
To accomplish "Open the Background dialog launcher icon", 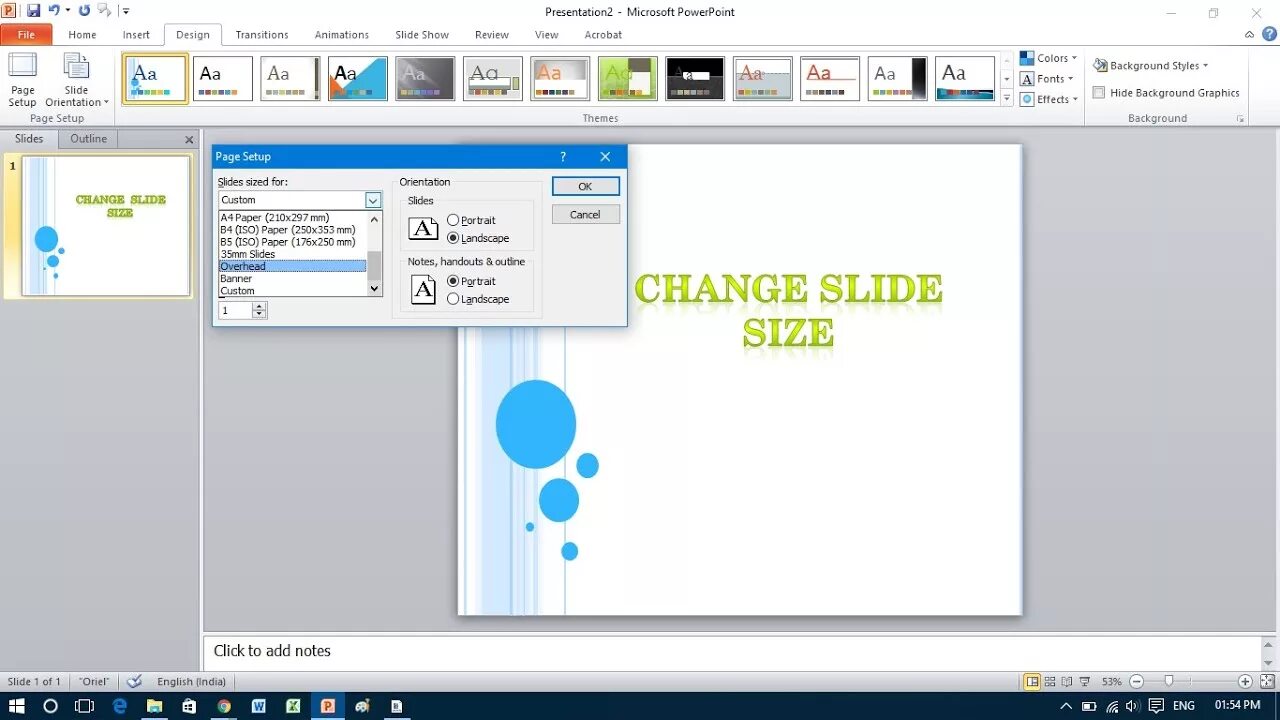I will point(1241,119).
